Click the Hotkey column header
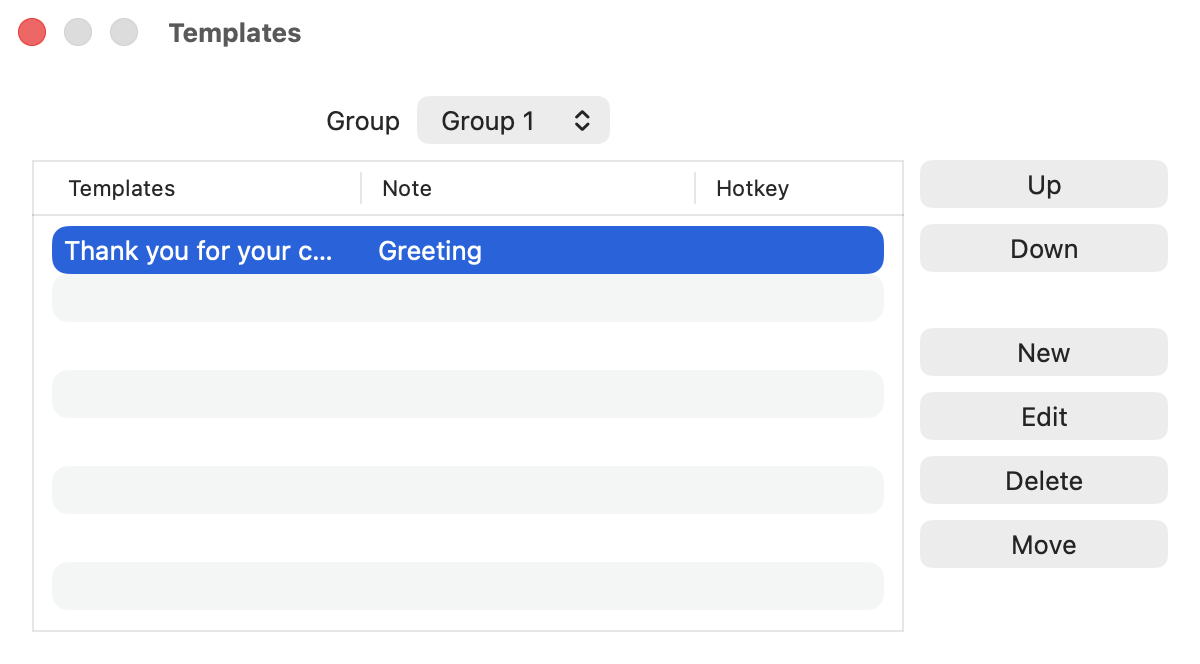The image size is (1200, 664). click(x=752, y=189)
